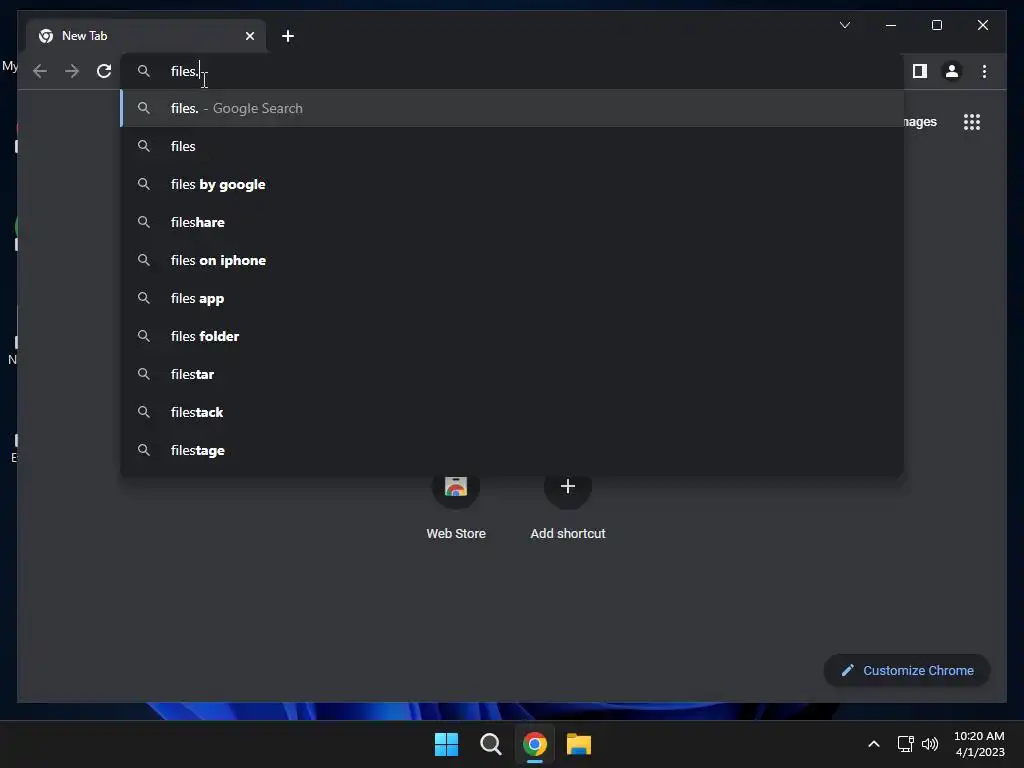Open File Explorer from the taskbar

pyautogui.click(x=579, y=744)
